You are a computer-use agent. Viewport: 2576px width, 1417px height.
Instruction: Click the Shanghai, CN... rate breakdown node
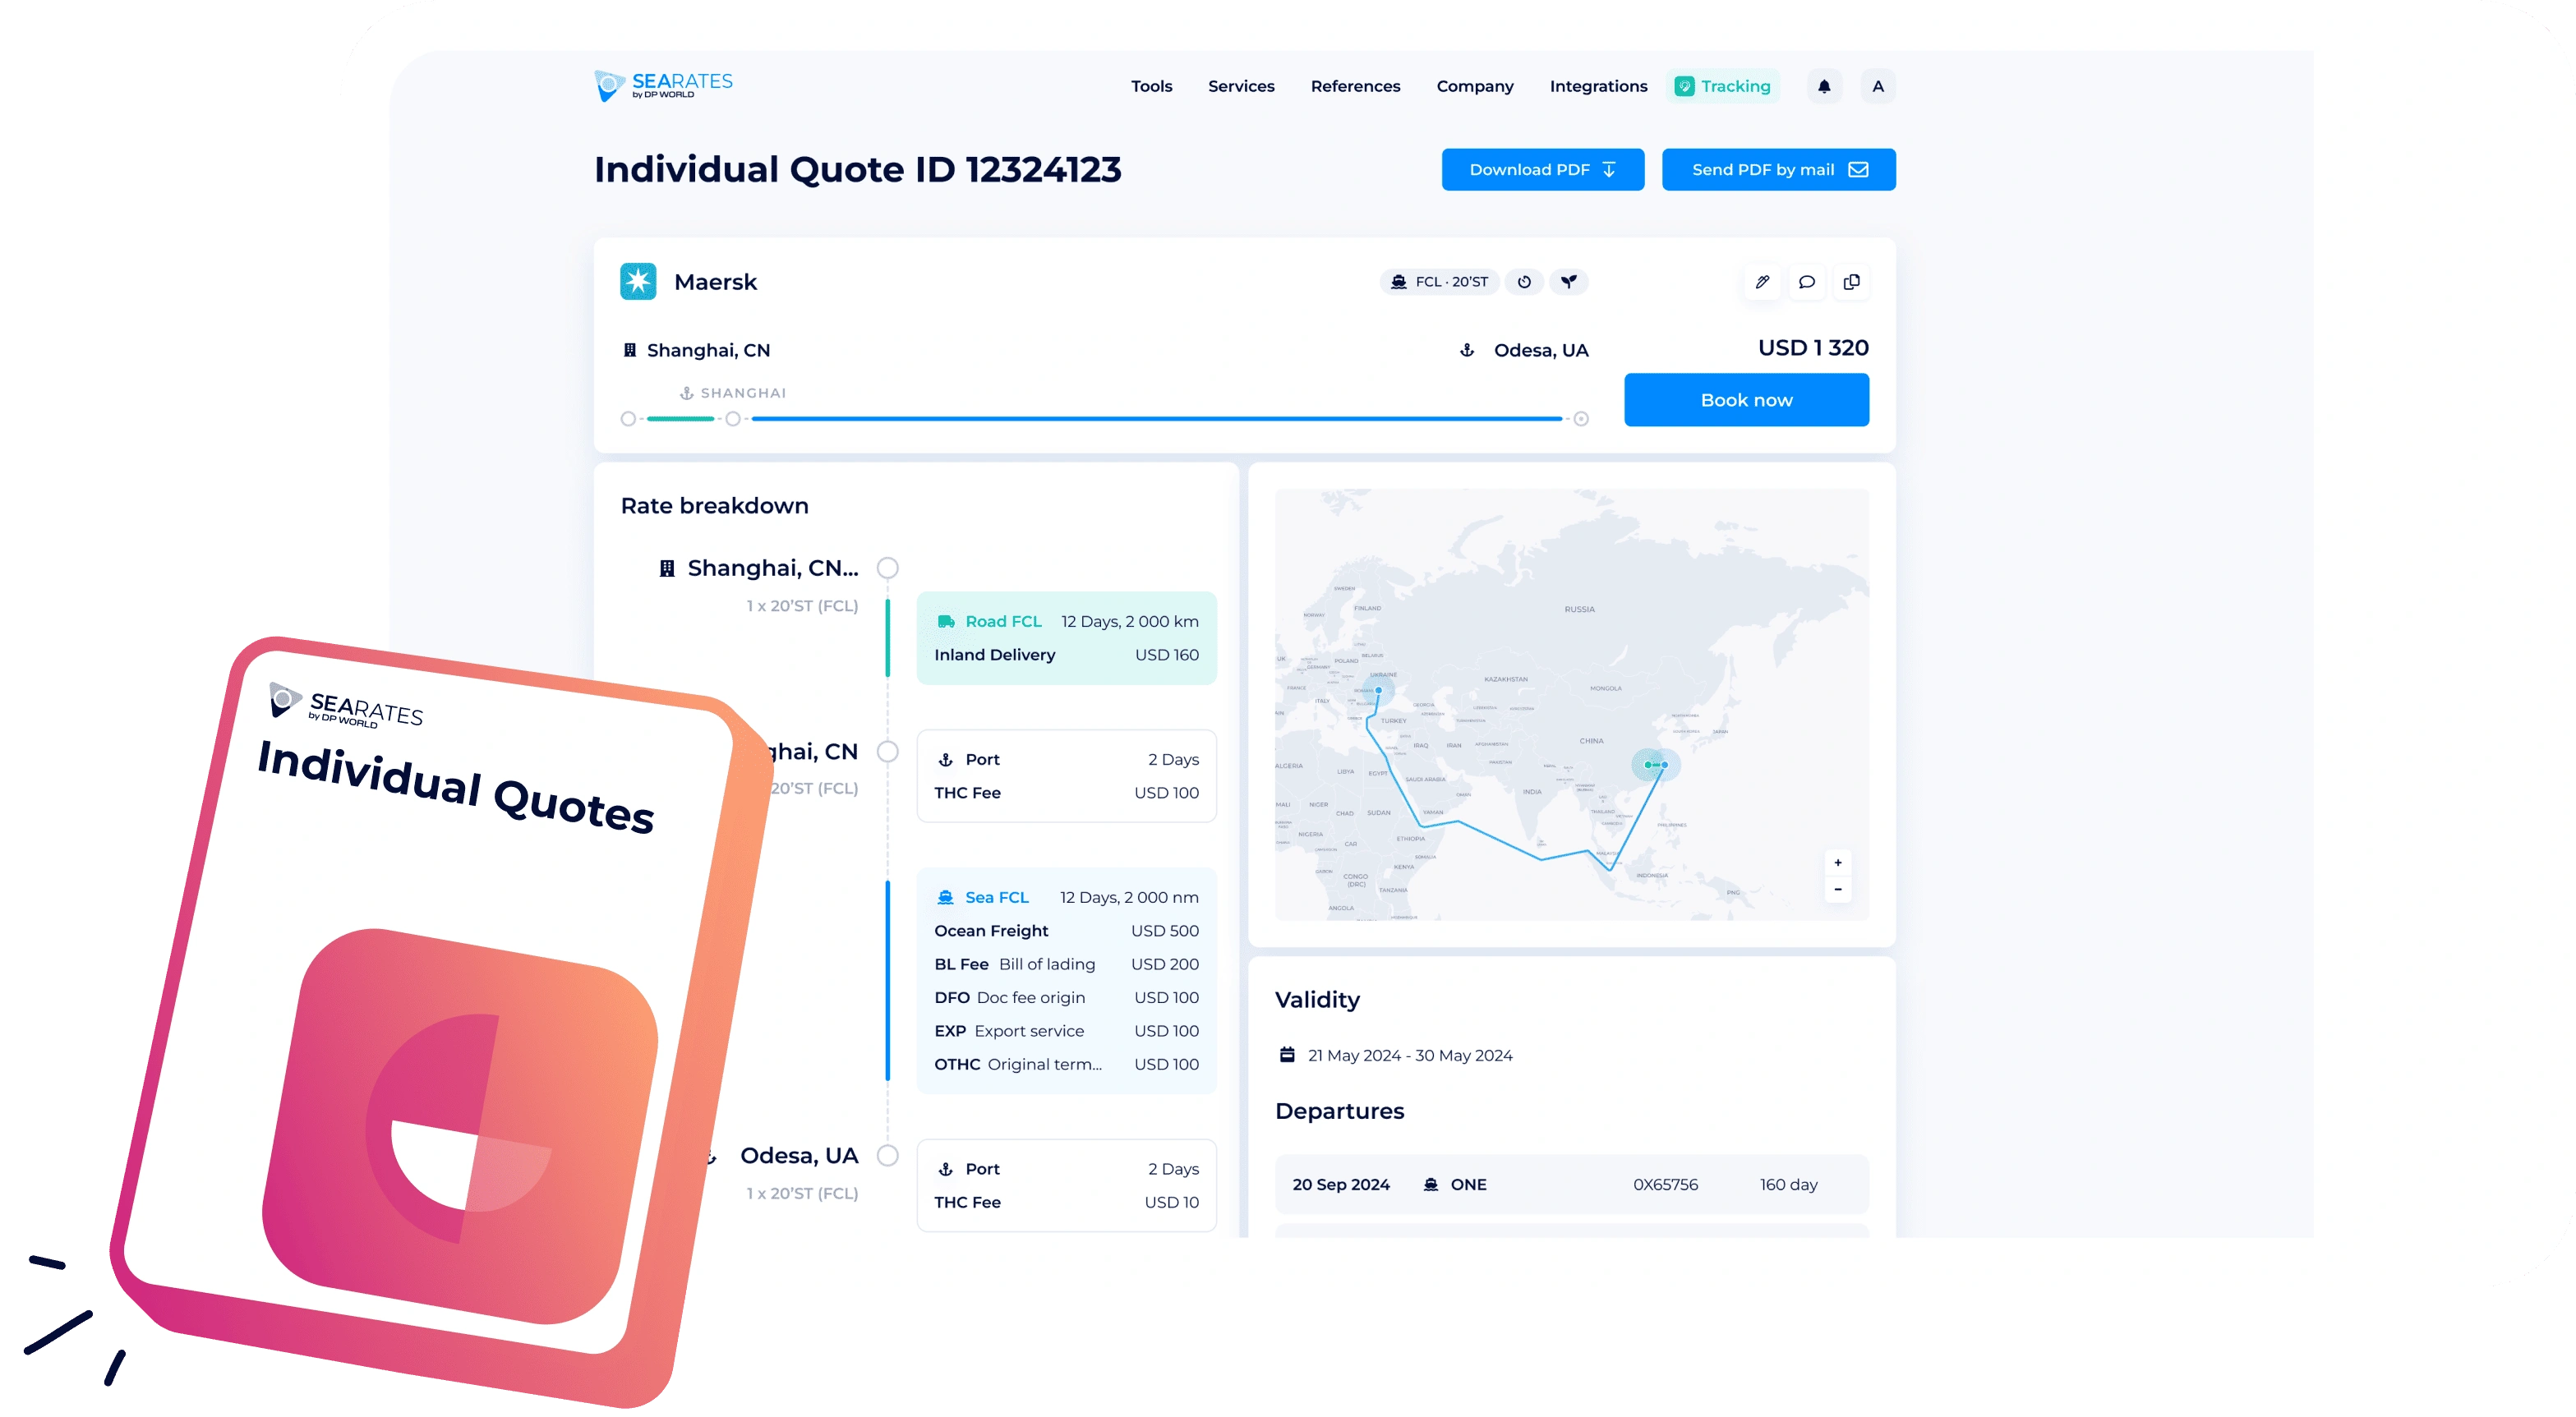pos(887,567)
